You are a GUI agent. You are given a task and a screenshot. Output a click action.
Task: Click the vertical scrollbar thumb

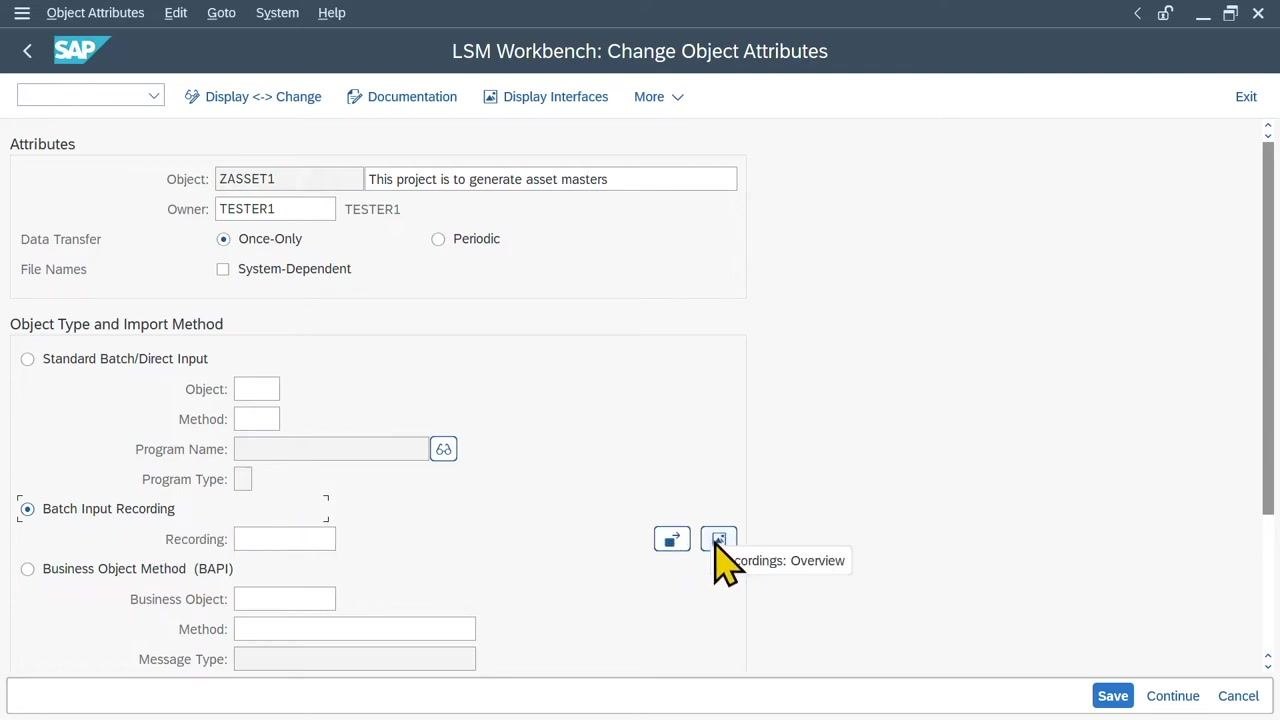(1268, 330)
